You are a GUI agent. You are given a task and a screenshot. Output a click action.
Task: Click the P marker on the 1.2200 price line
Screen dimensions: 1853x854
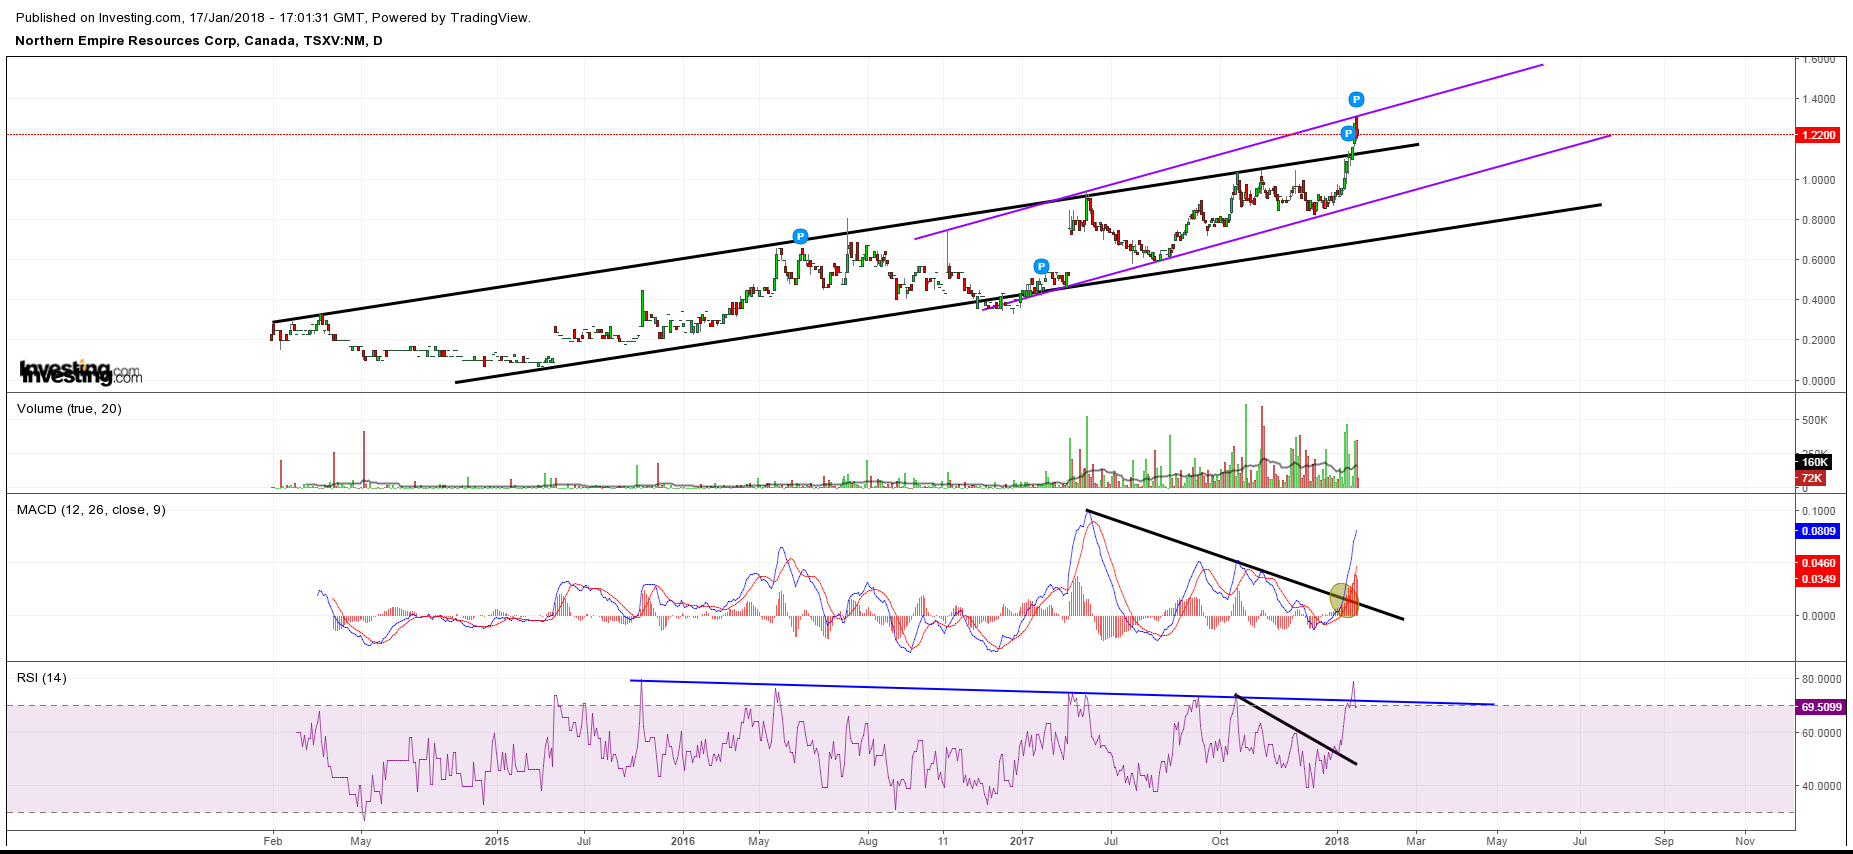coord(1348,134)
